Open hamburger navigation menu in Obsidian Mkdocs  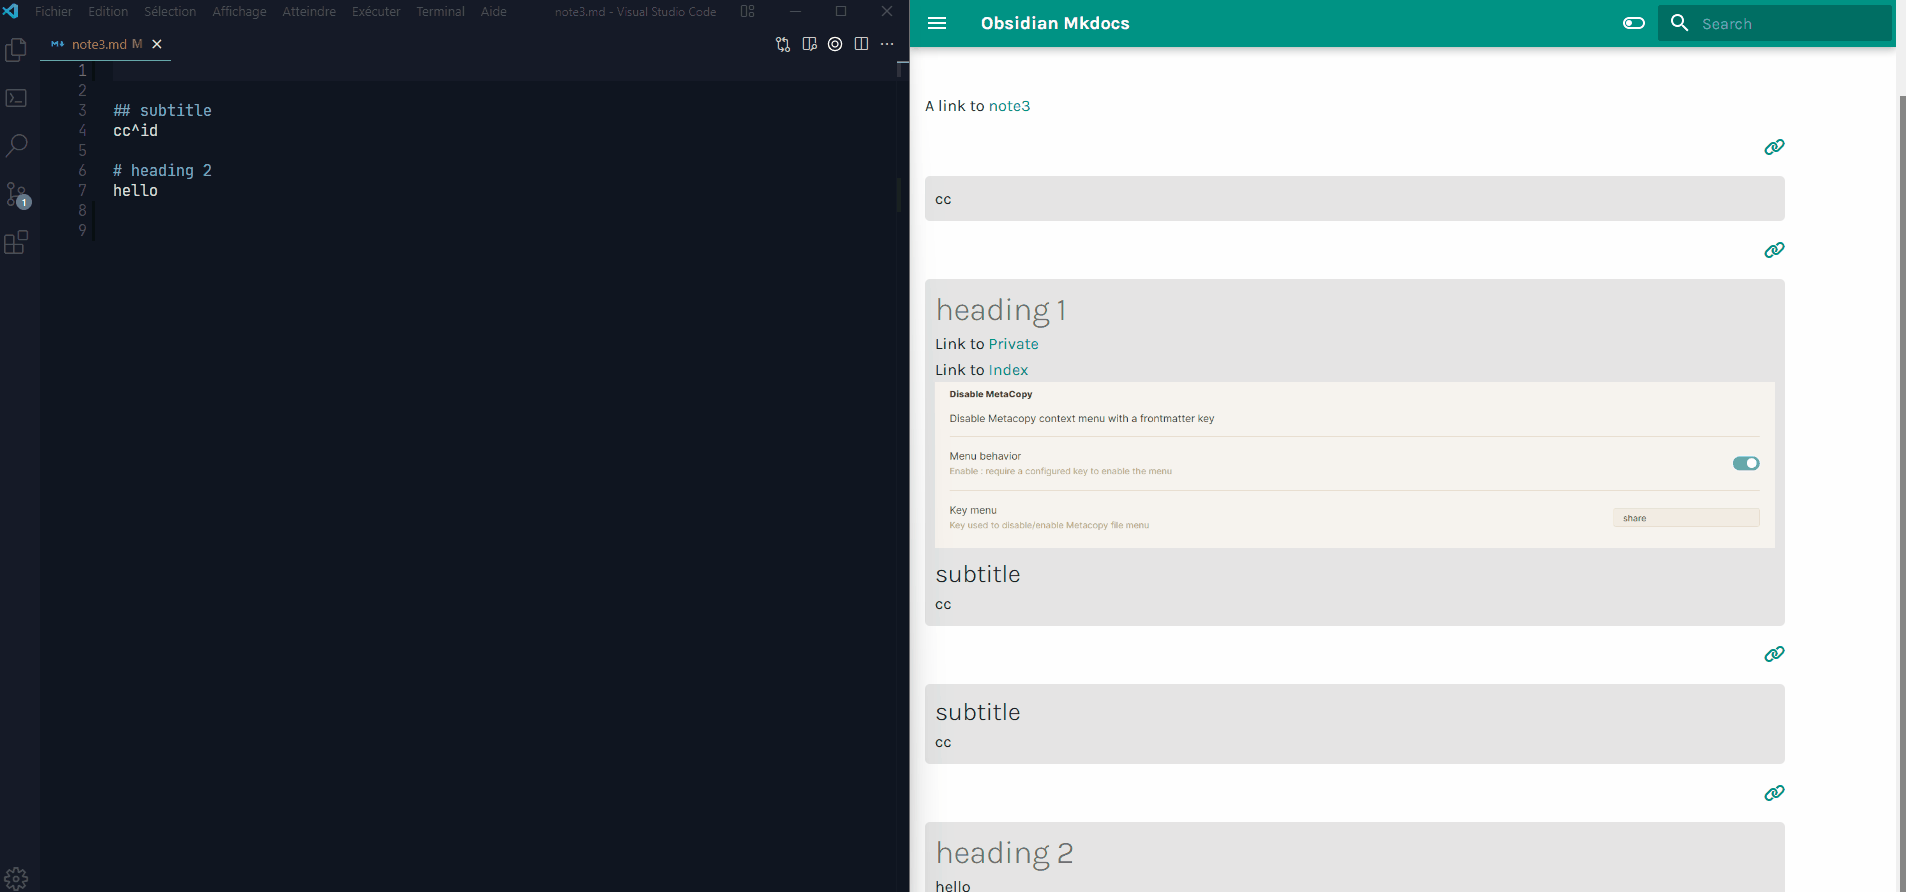point(937,23)
